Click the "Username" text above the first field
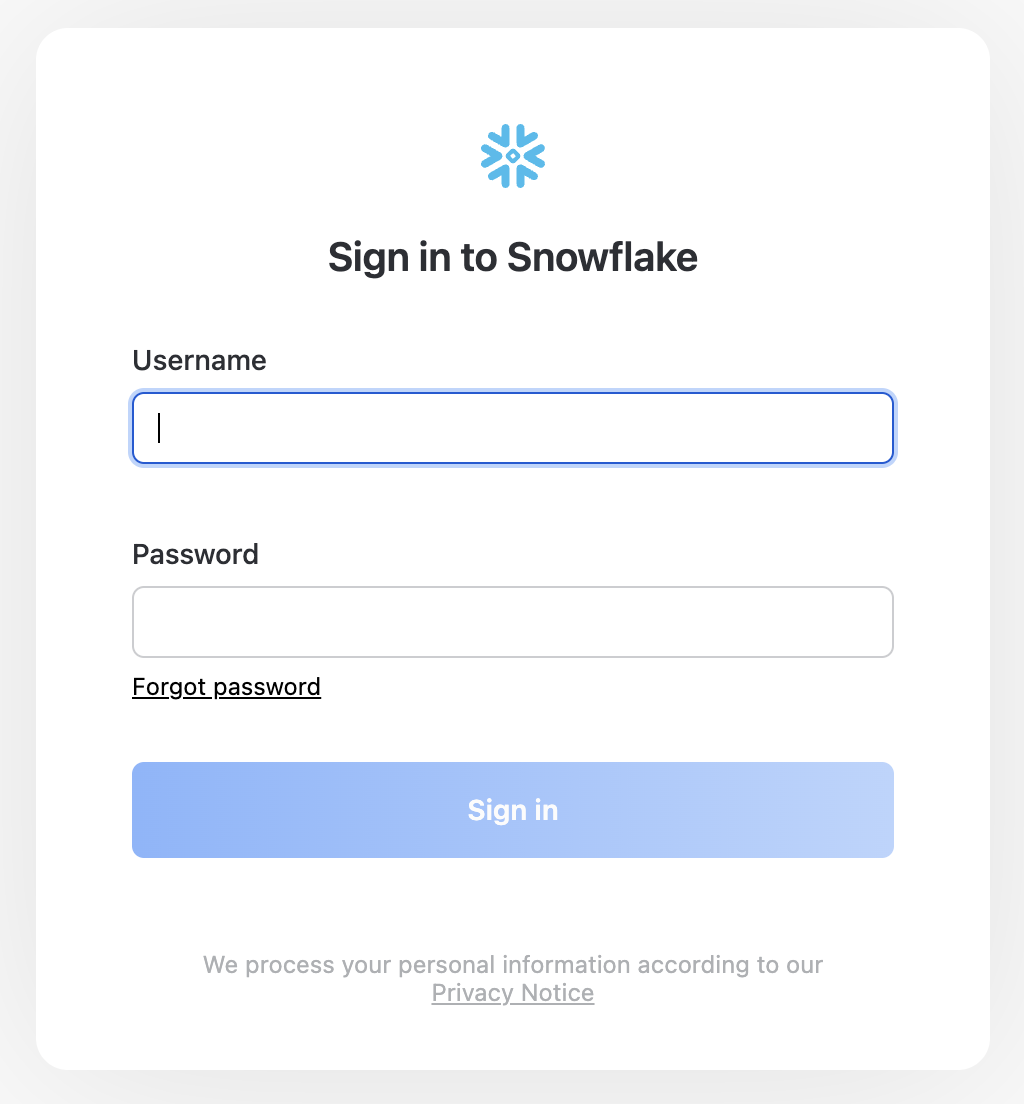Image resolution: width=1024 pixels, height=1104 pixels. pos(199,360)
